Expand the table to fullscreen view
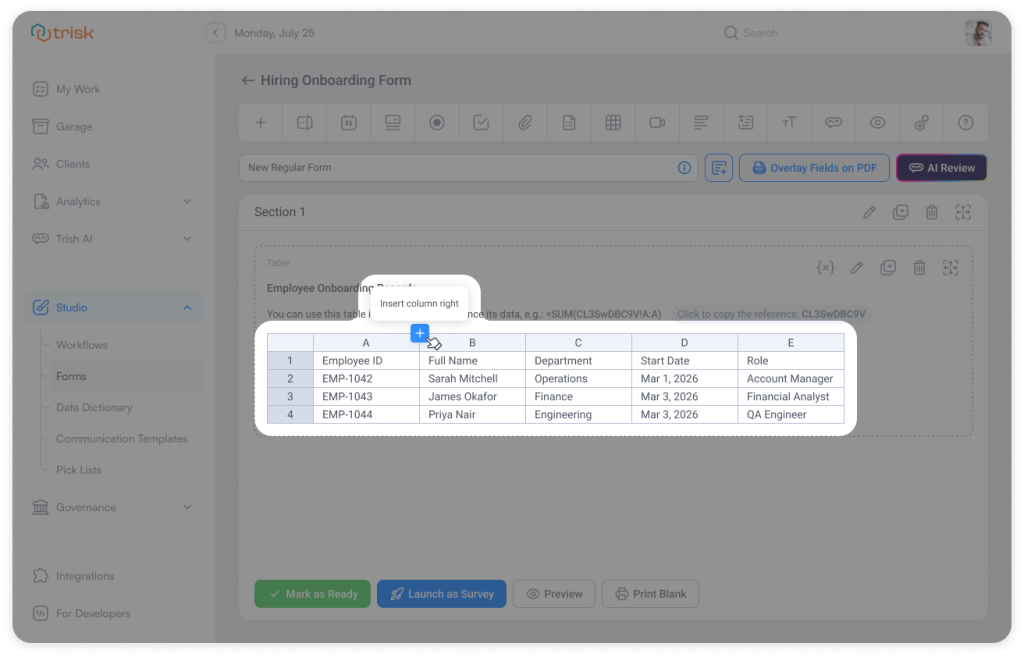This screenshot has height=657, width=1024. pyautogui.click(x=951, y=268)
